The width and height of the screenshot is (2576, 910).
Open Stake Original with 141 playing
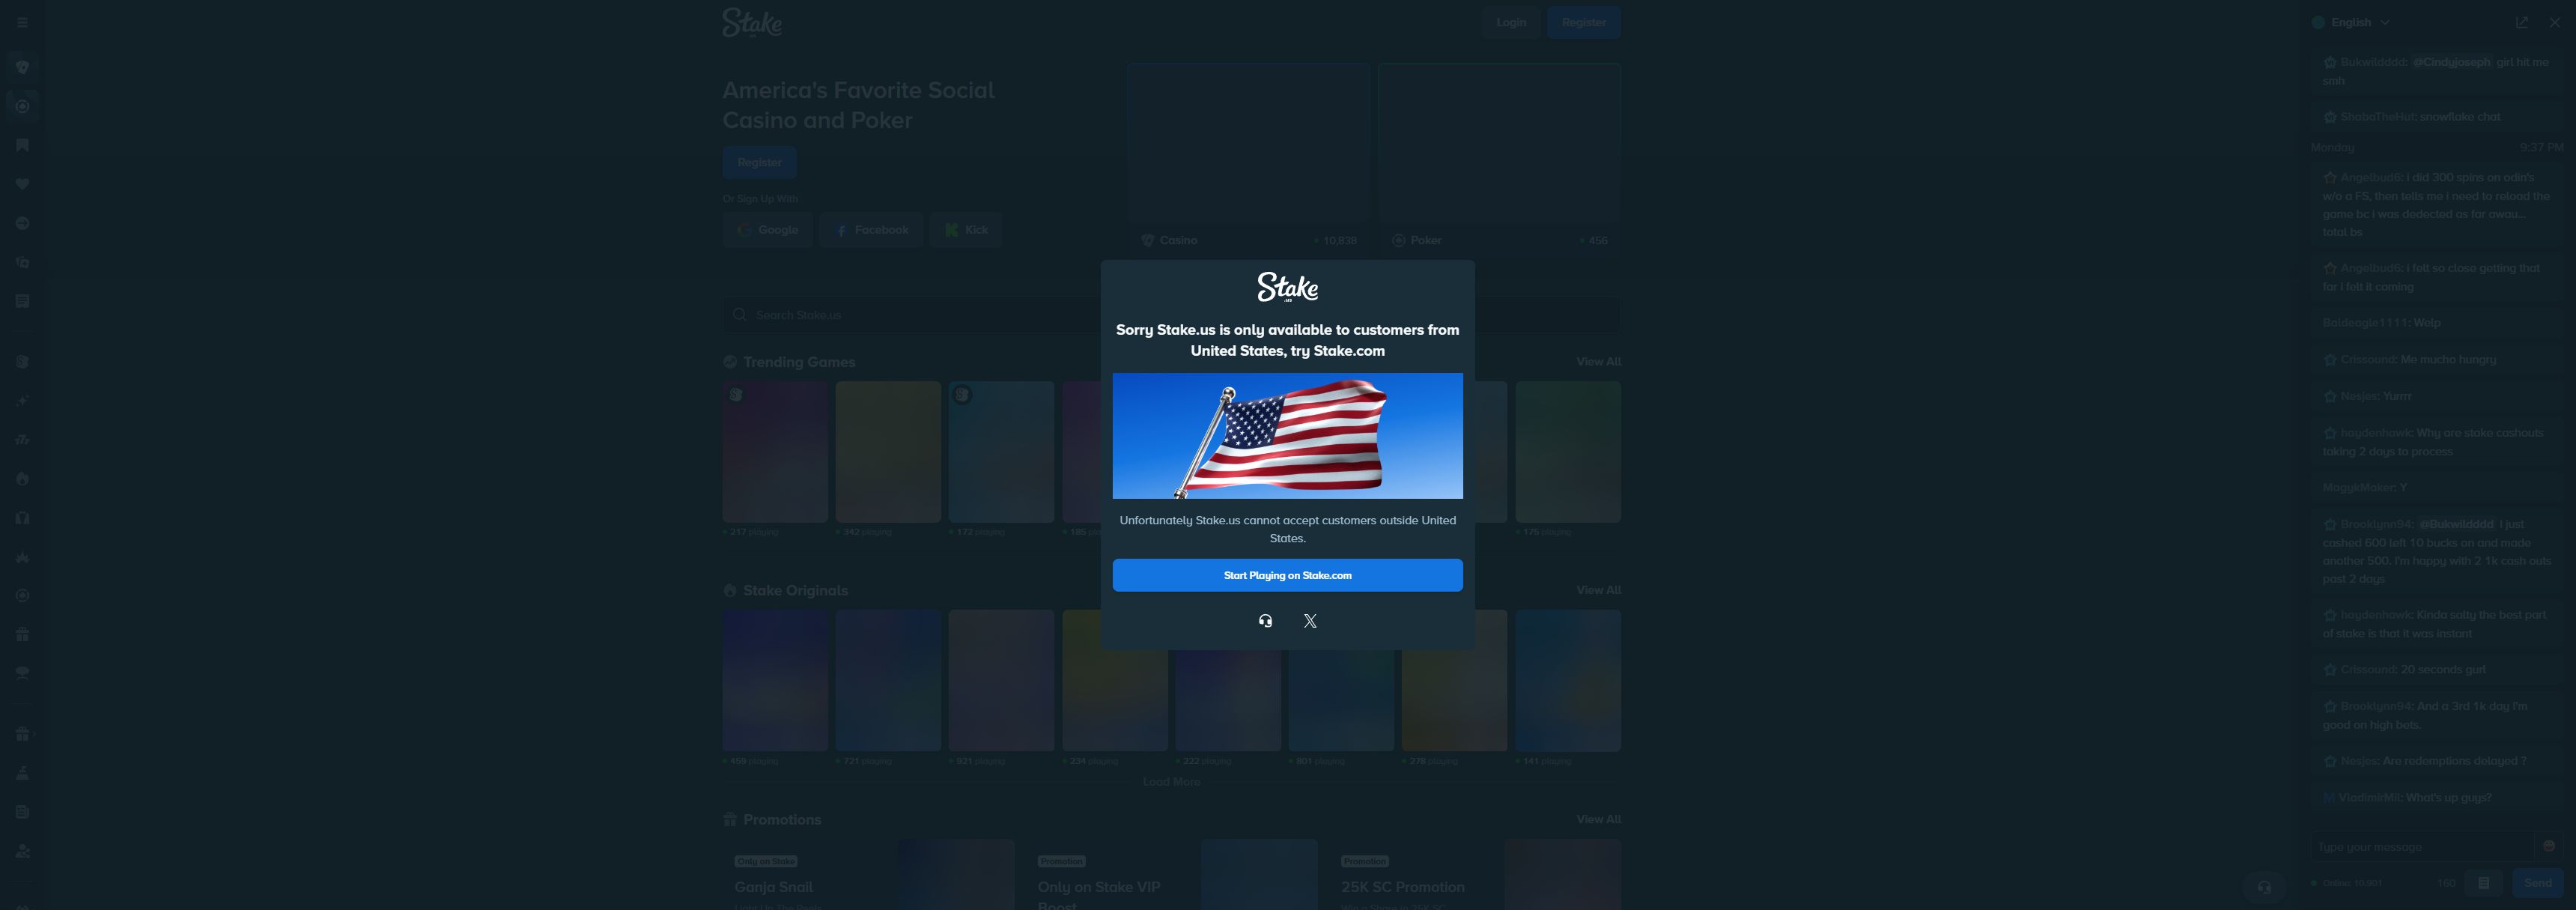coord(1568,681)
